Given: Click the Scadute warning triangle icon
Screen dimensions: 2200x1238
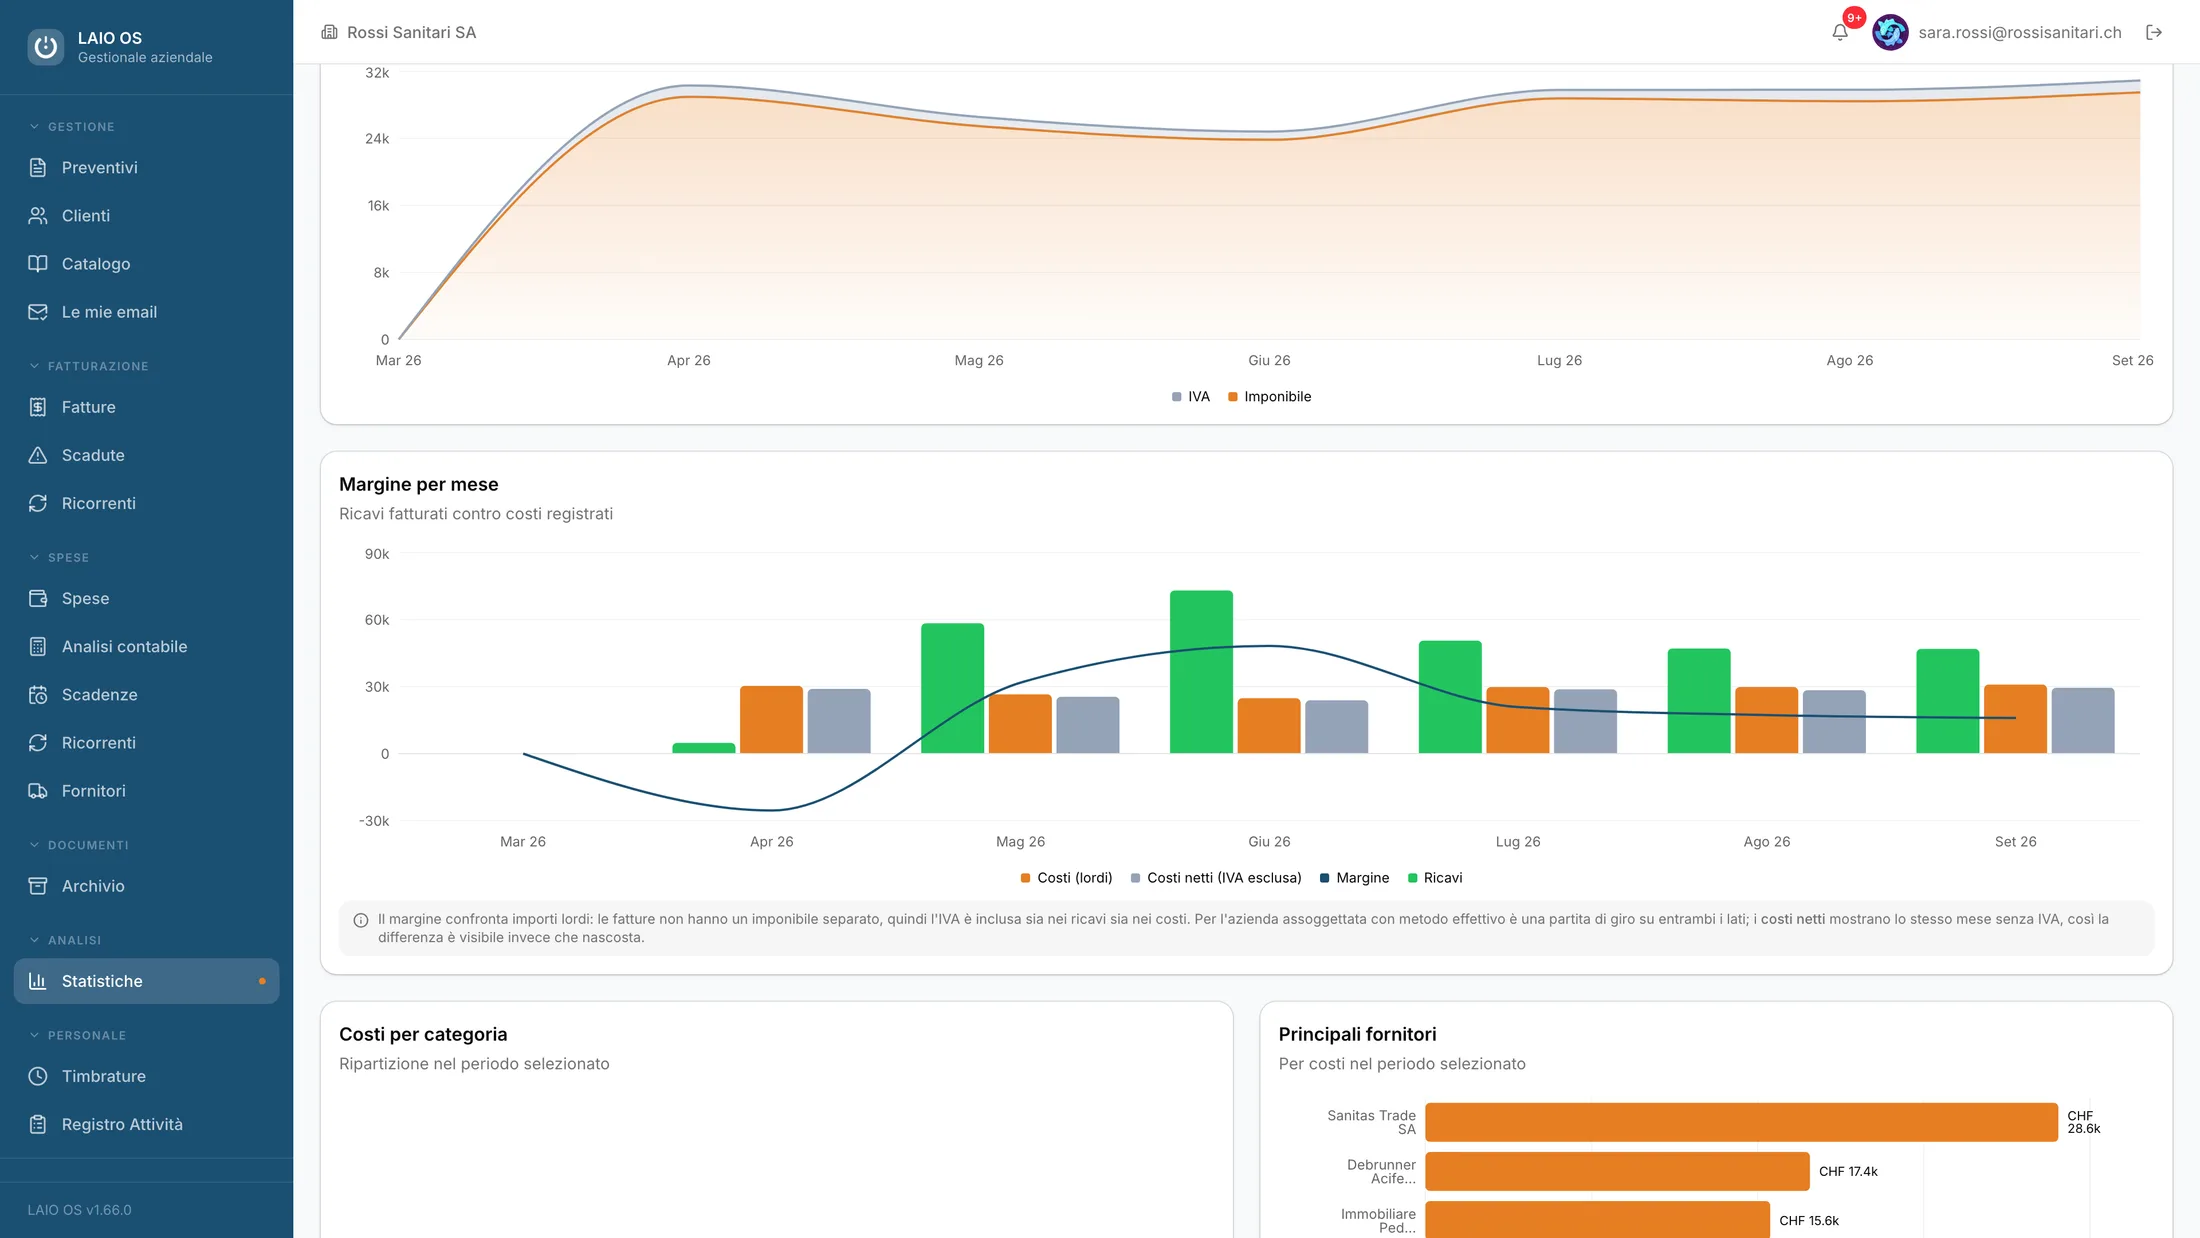Looking at the screenshot, I should click(38, 455).
